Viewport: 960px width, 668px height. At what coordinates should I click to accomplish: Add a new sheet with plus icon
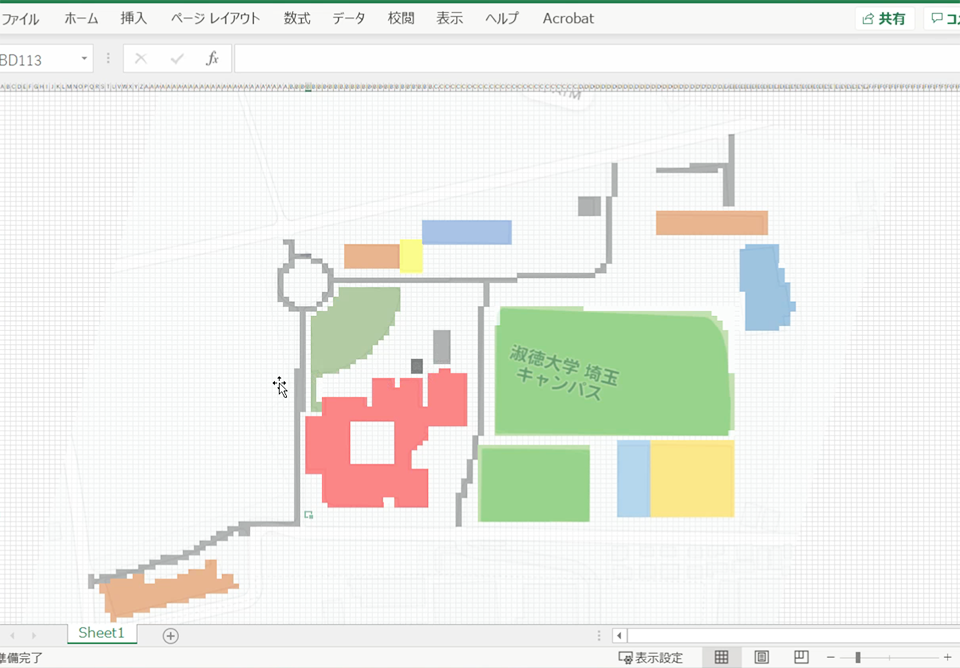[x=171, y=636]
